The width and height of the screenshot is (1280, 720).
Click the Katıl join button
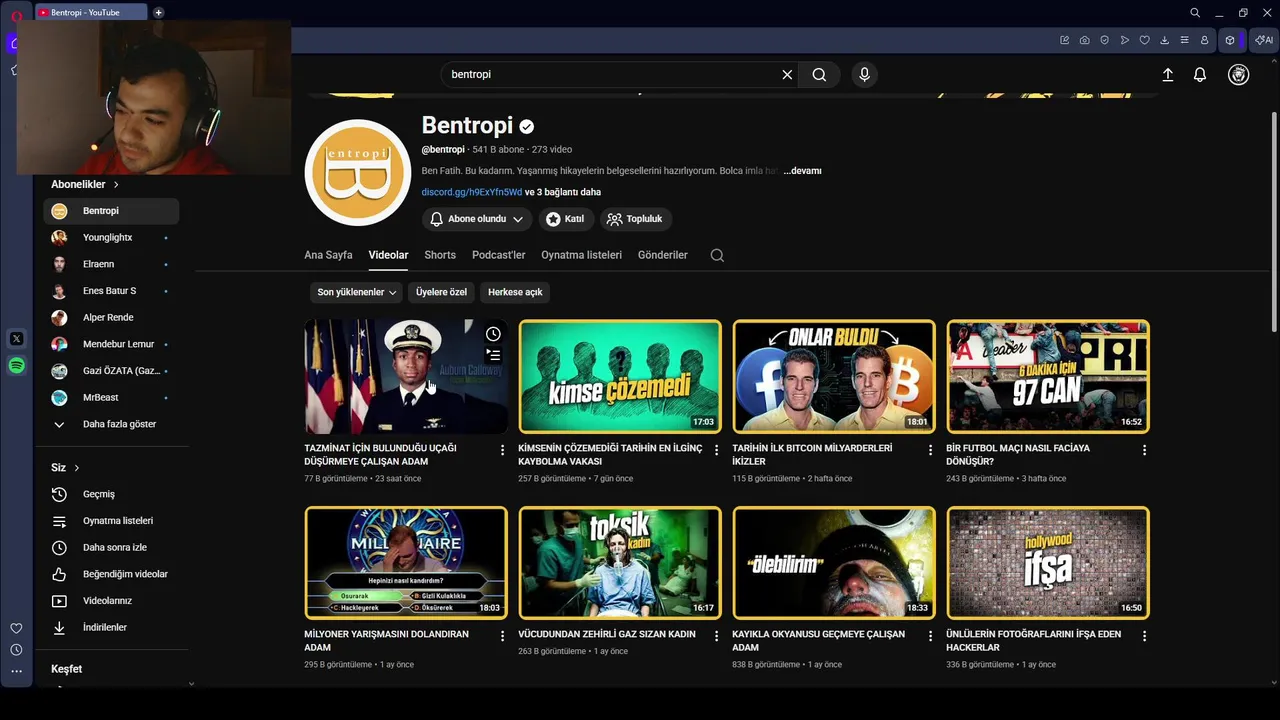pos(566,219)
